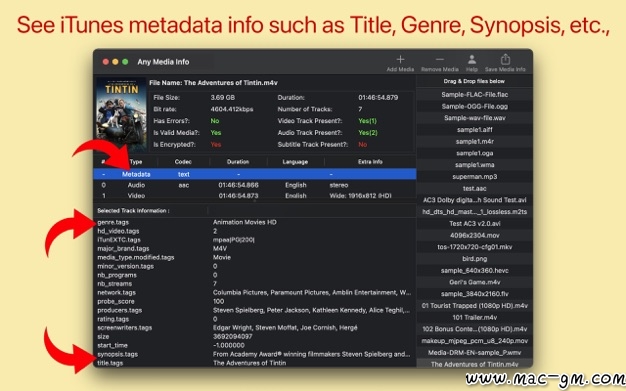Viewport: 626px width, 391px height.
Task: Click the title.tags row
Action: tap(255, 363)
